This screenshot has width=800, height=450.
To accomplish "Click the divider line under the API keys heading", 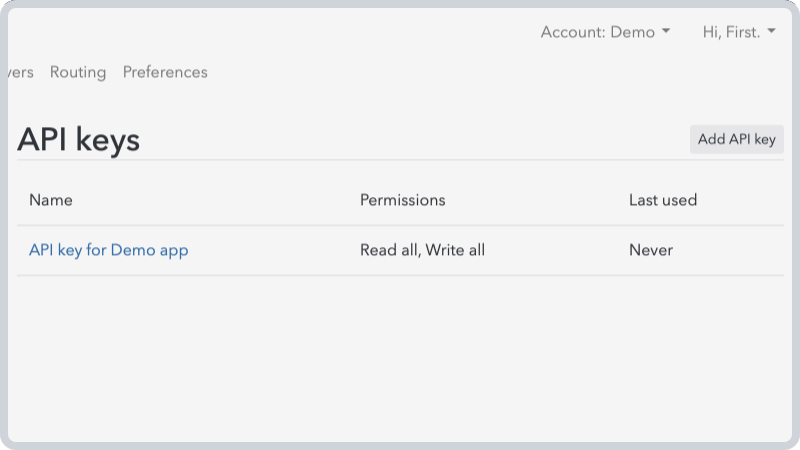I will [400, 160].
